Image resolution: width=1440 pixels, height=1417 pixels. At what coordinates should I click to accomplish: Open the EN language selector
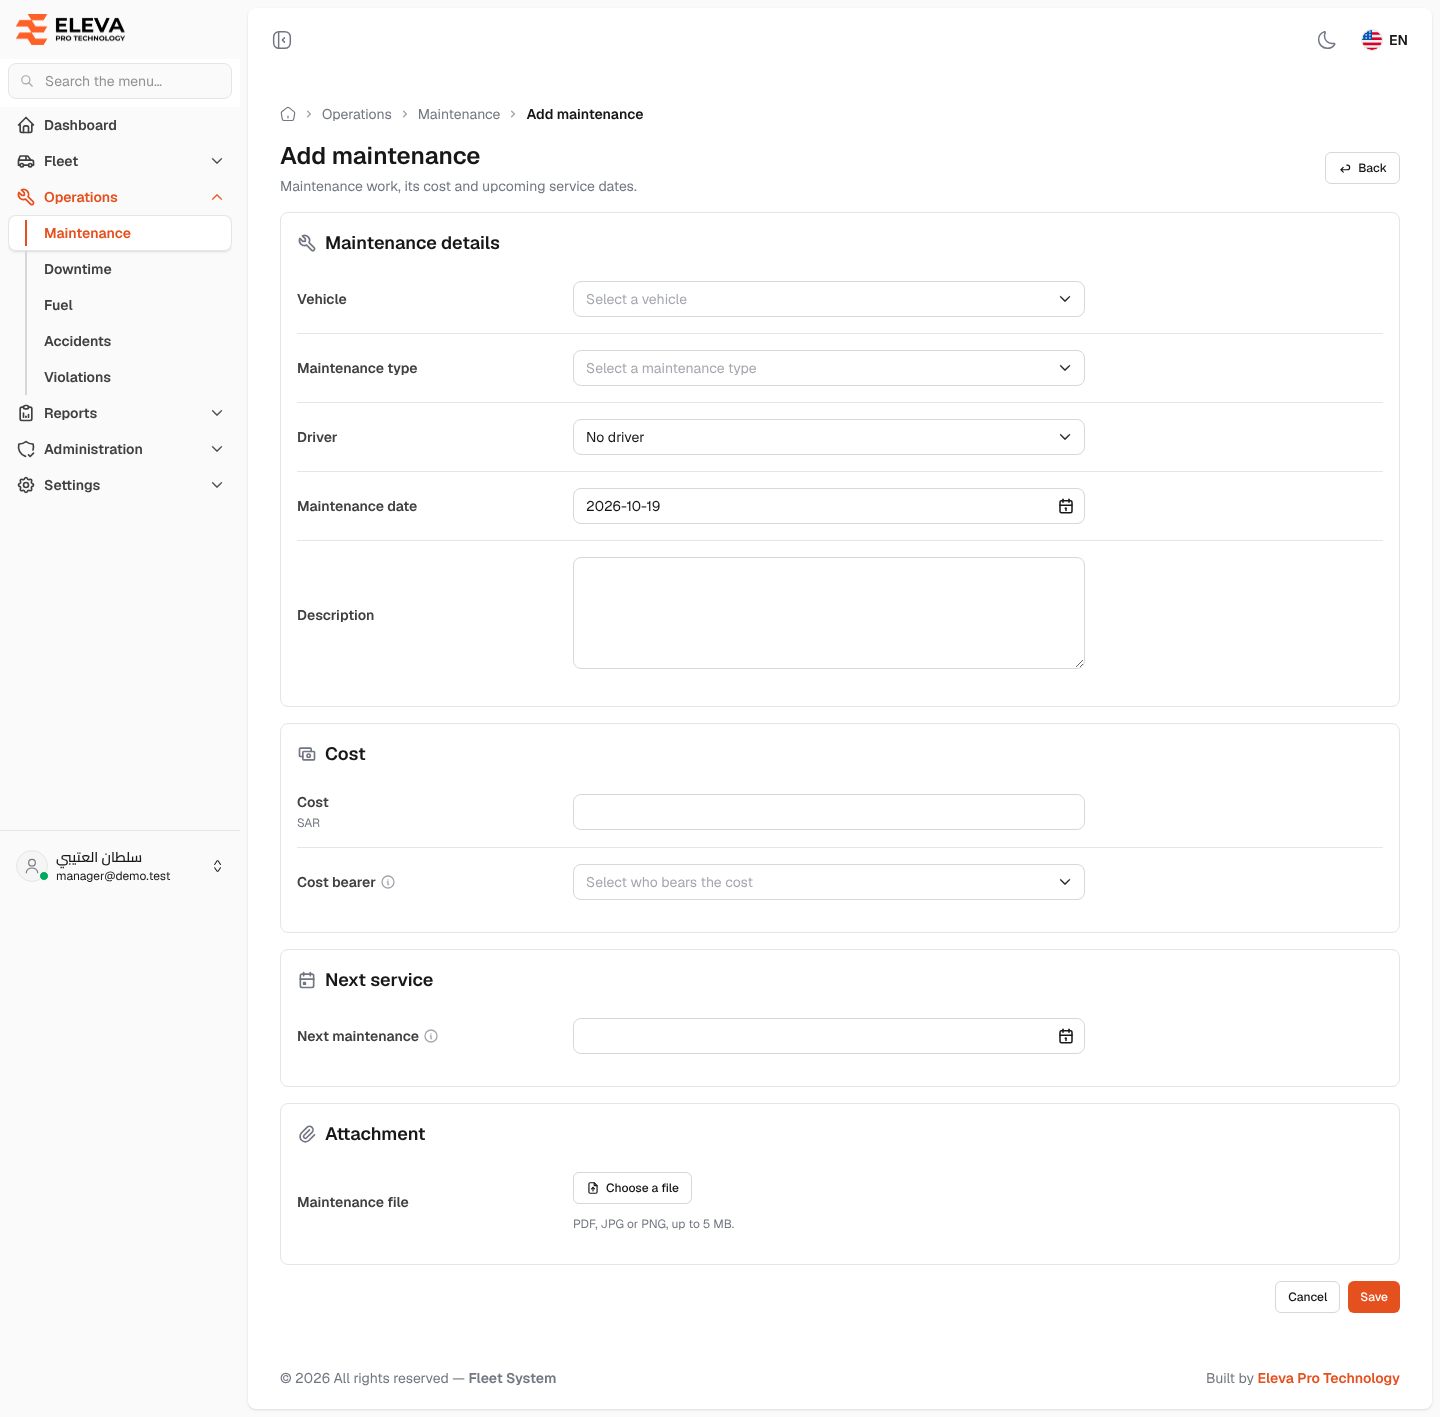(1385, 40)
